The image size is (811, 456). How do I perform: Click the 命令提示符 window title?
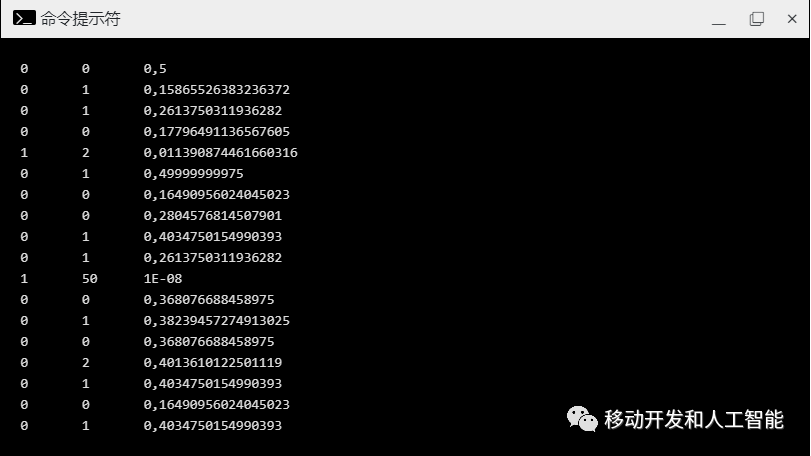tap(80, 19)
